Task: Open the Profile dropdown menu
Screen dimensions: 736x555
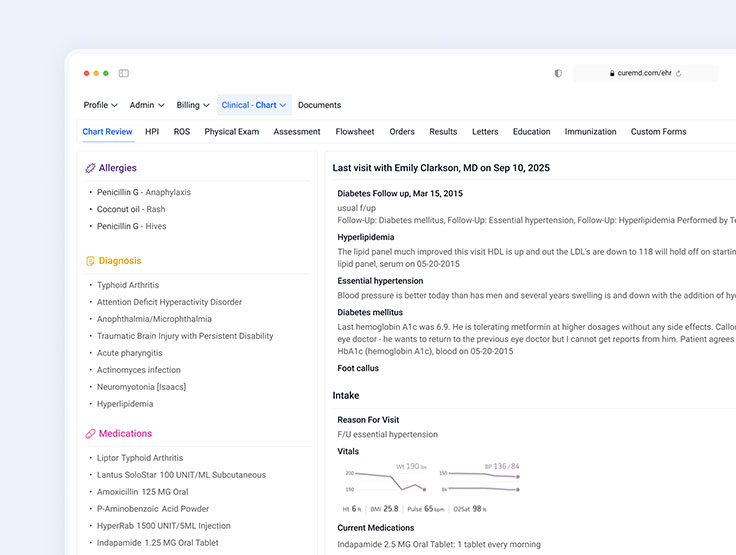Action: point(100,105)
